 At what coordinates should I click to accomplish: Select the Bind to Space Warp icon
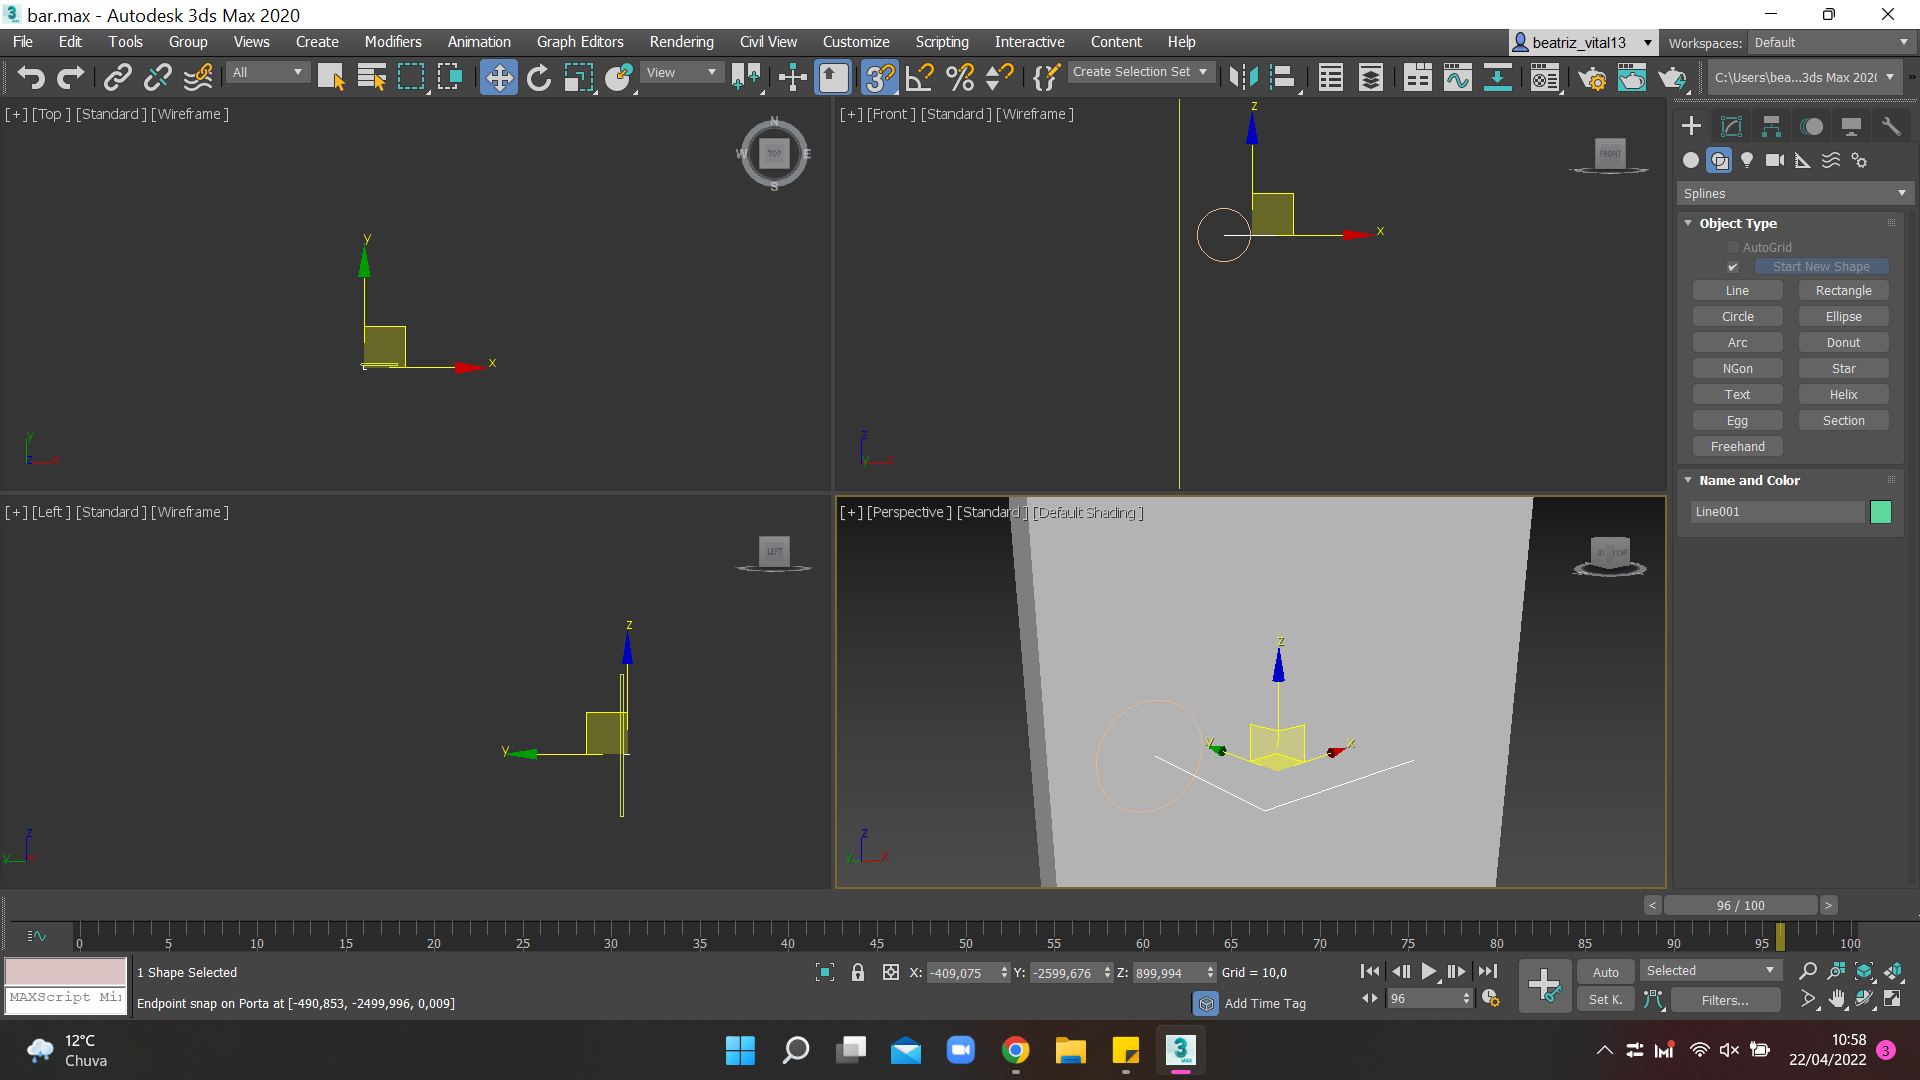click(198, 77)
